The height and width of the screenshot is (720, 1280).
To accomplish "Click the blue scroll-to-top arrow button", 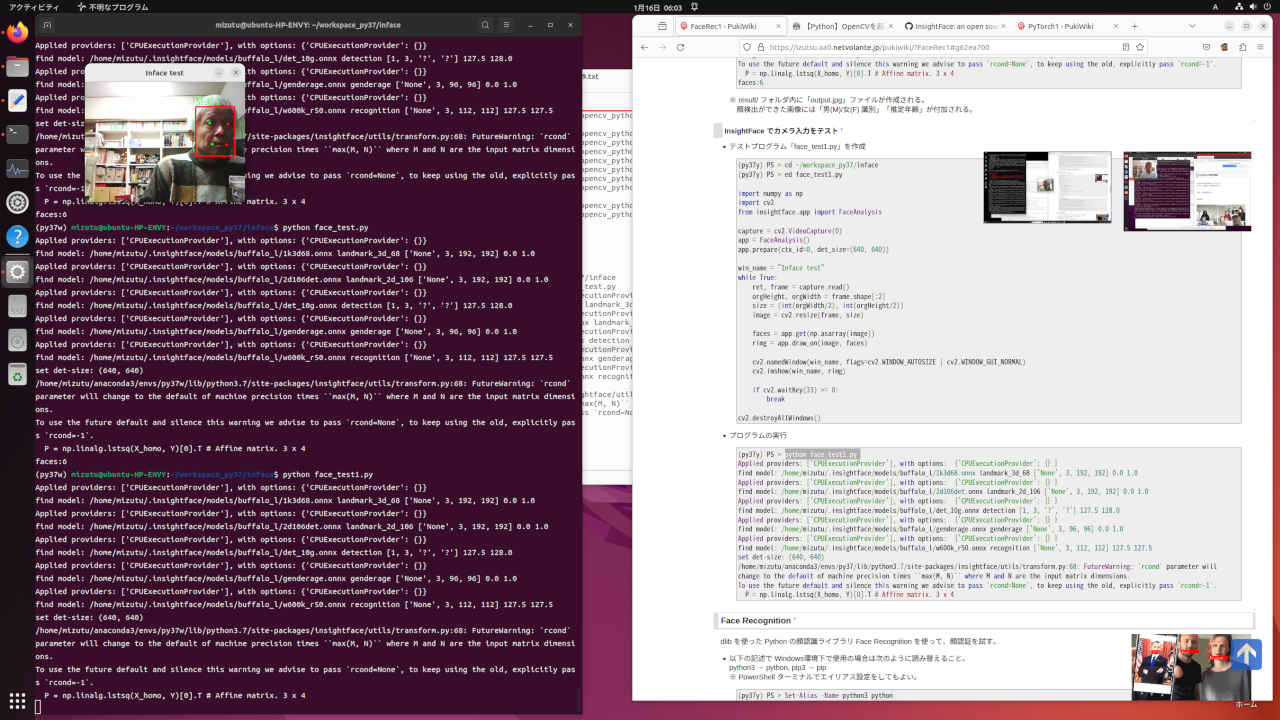I will pos(1245,654).
